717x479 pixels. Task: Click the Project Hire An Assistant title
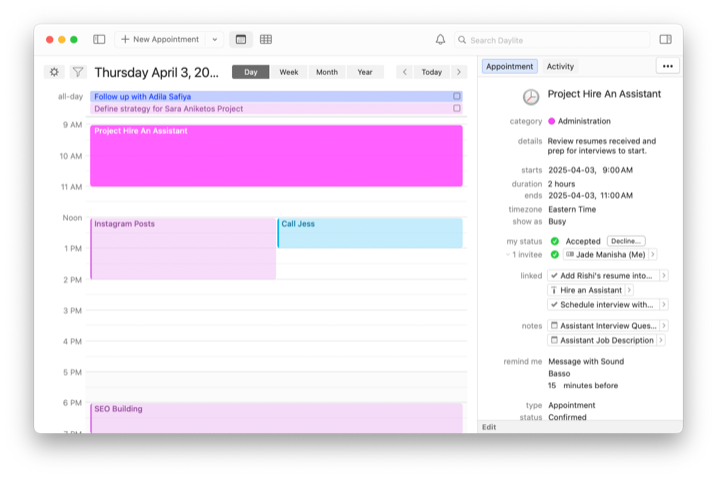click(x=604, y=94)
